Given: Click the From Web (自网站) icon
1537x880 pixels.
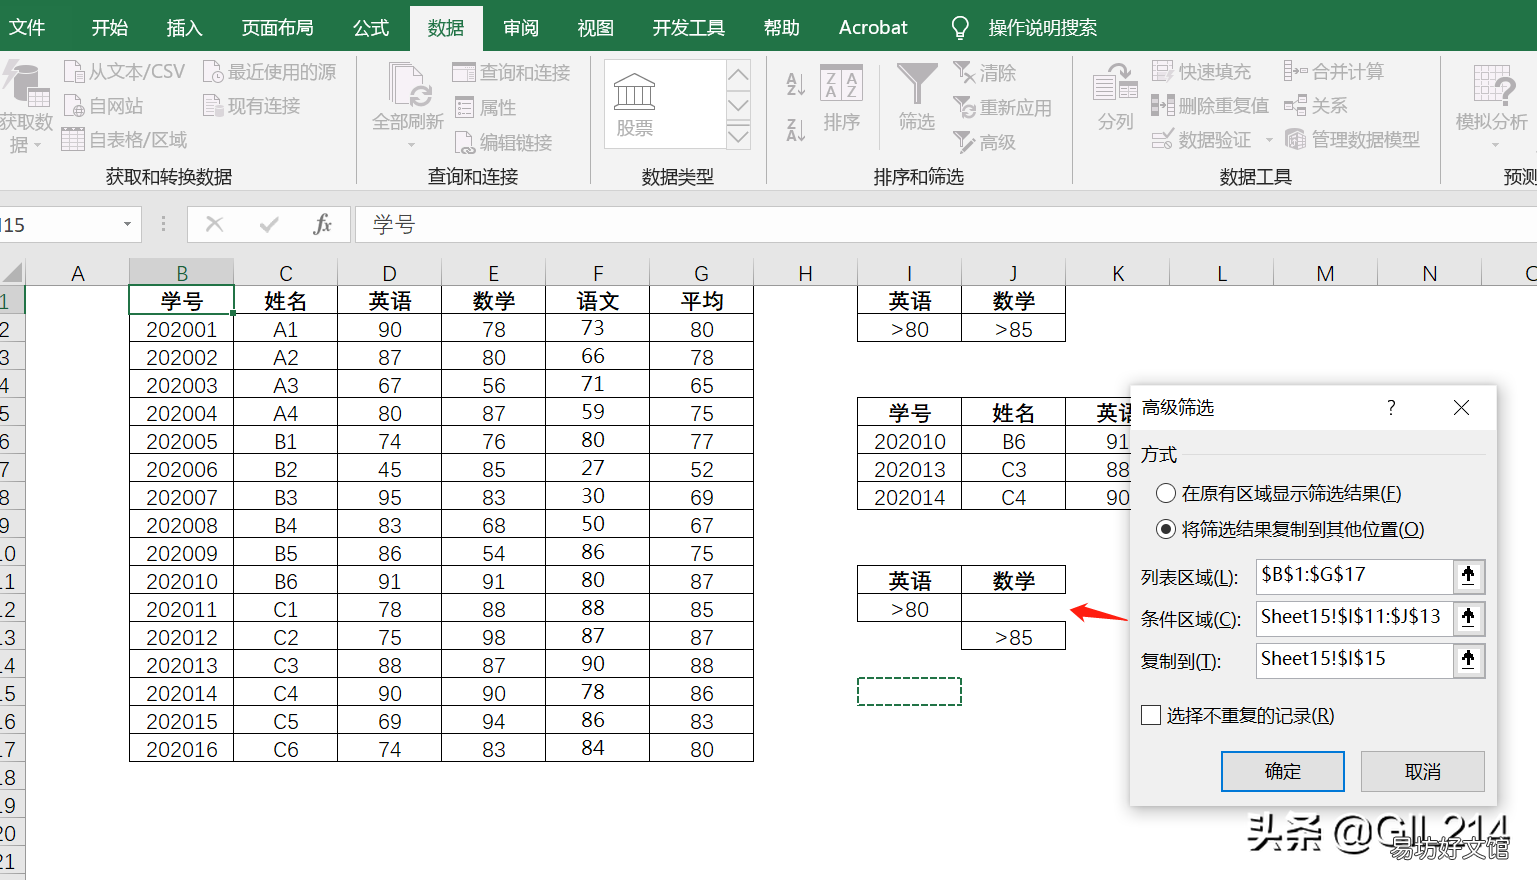Looking at the screenshot, I should [x=74, y=106].
